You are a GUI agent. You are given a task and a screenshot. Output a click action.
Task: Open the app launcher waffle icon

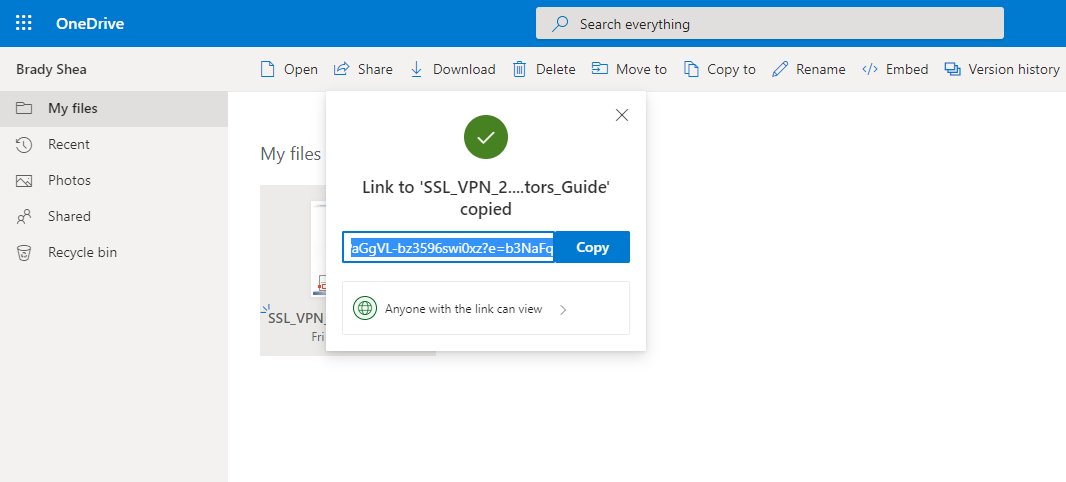pyautogui.click(x=24, y=23)
